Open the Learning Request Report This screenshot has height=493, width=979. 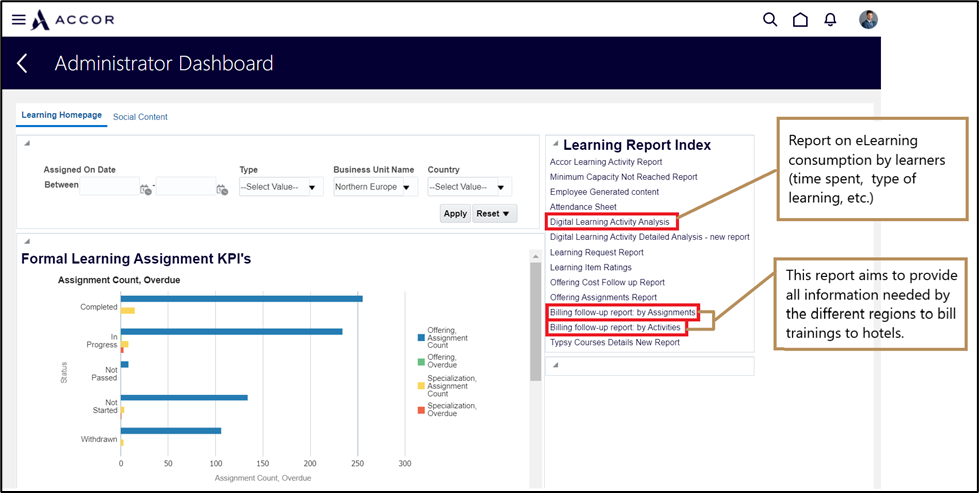pyautogui.click(x=596, y=252)
